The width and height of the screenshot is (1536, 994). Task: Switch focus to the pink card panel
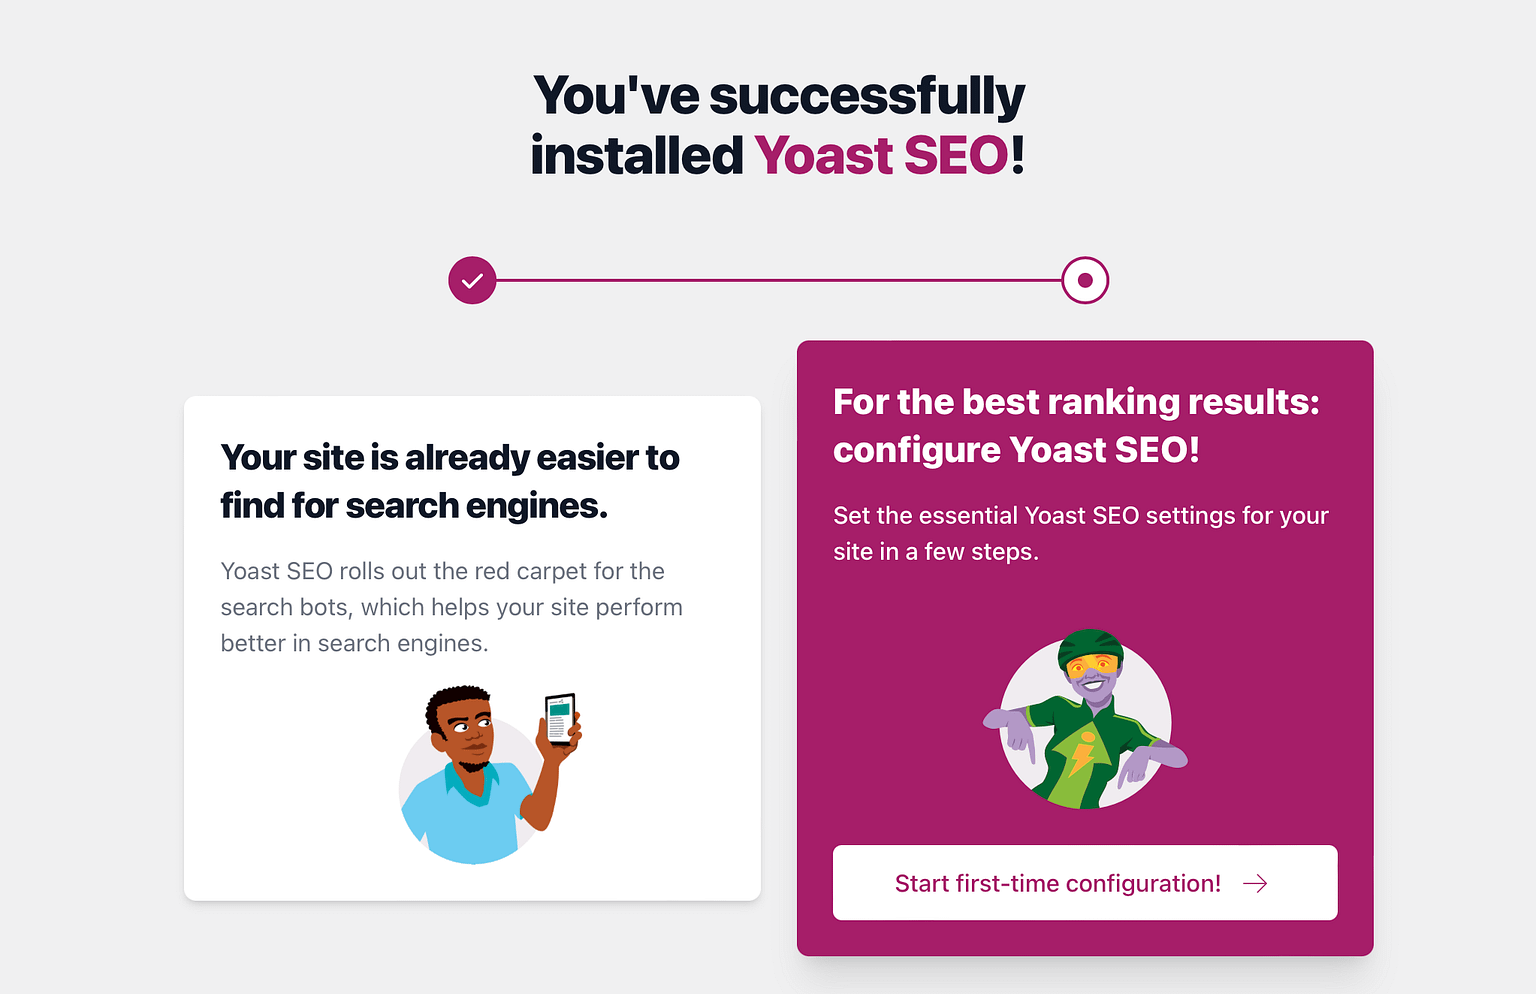(1085, 645)
